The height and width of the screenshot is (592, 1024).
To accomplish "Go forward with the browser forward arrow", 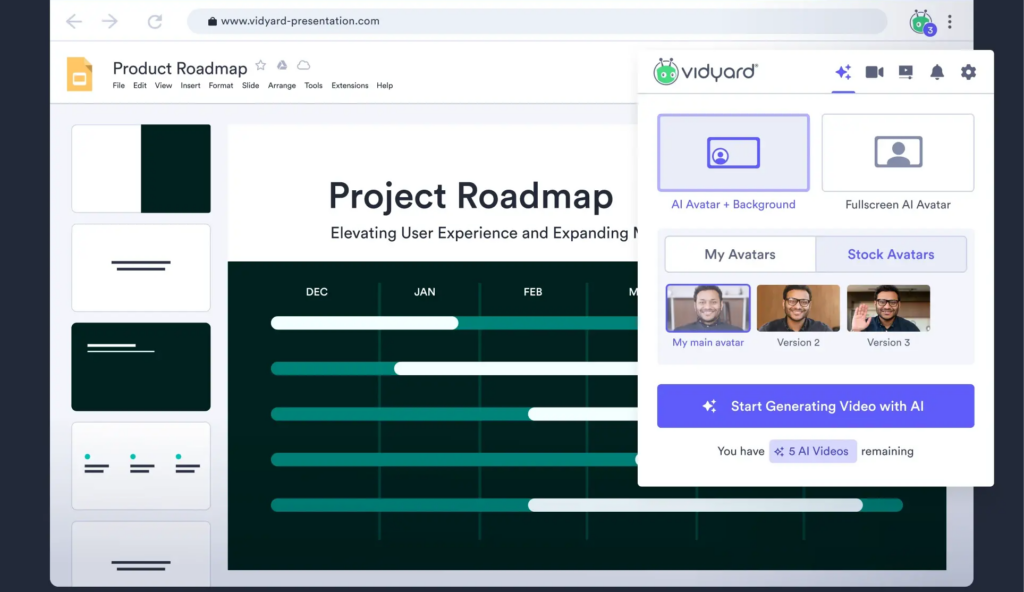I will tap(110, 22).
